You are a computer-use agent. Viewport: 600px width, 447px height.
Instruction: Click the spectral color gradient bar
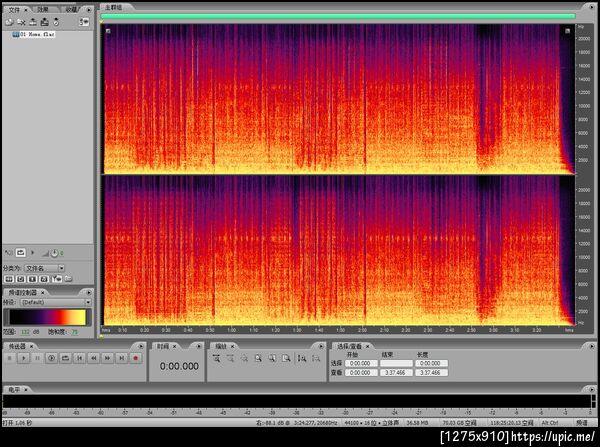point(48,315)
